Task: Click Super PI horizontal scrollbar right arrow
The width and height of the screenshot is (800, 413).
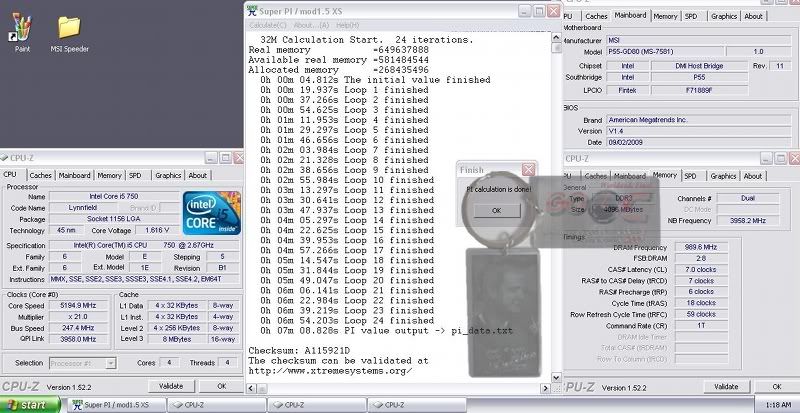Action: 545,388
